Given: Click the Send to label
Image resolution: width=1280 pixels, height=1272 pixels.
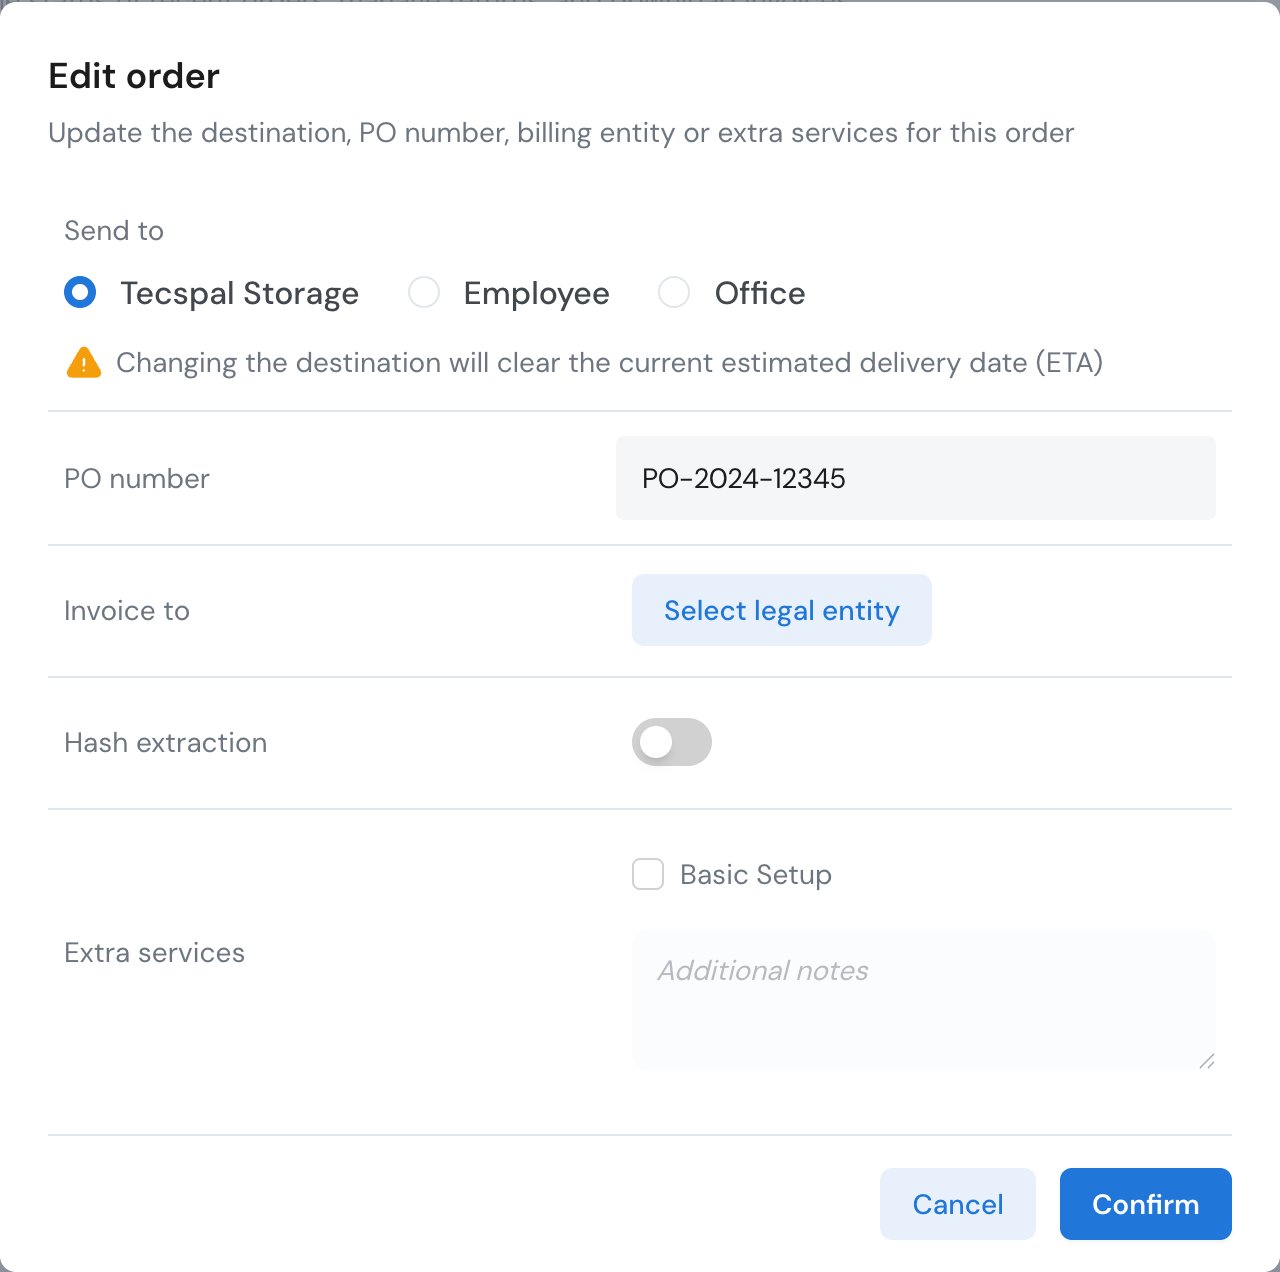Looking at the screenshot, I should pyautogui.click(x=114, y=231).
